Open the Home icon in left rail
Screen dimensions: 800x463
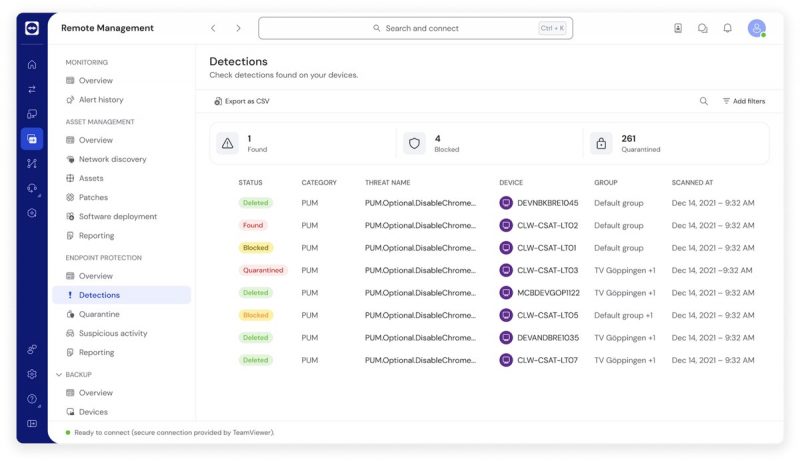tap(32, 64)
